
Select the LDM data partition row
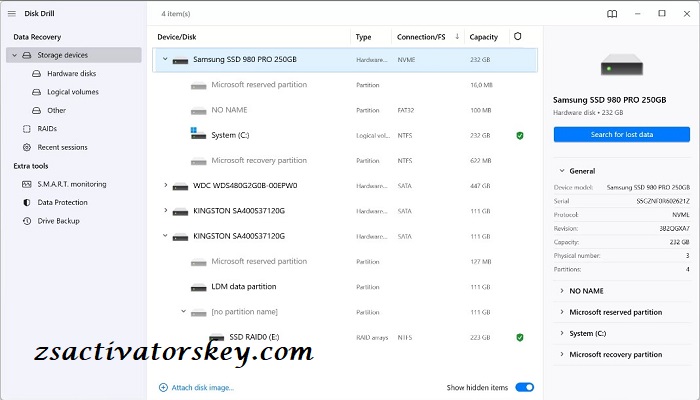coord(345,287)
